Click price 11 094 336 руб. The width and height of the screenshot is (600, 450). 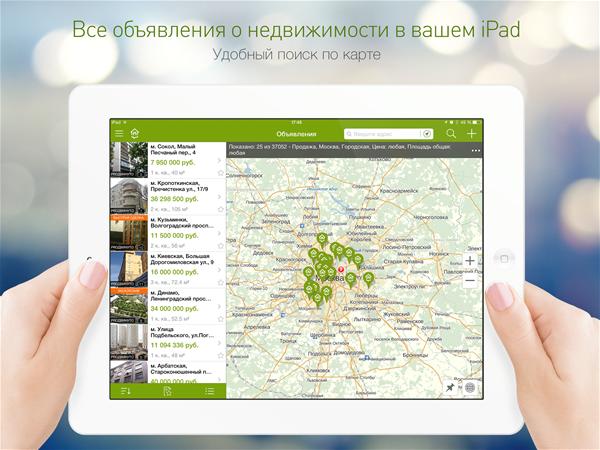click(x=174, y=345)
